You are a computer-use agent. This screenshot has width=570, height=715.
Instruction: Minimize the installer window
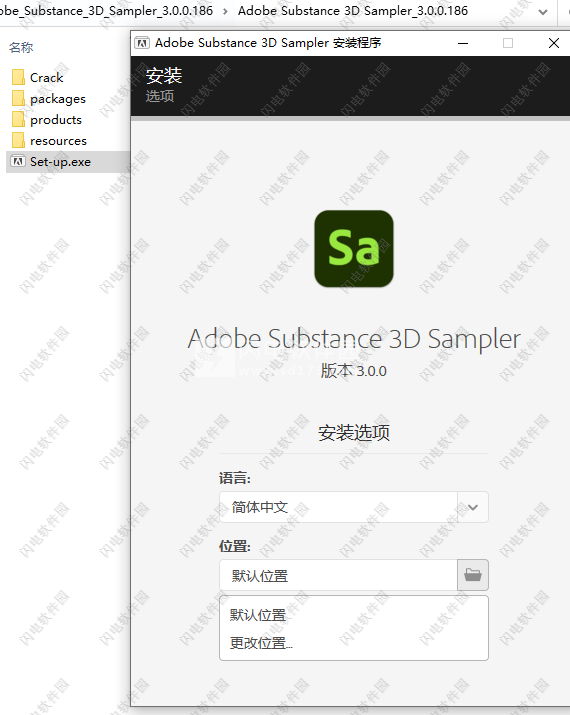tap(463, 43)
